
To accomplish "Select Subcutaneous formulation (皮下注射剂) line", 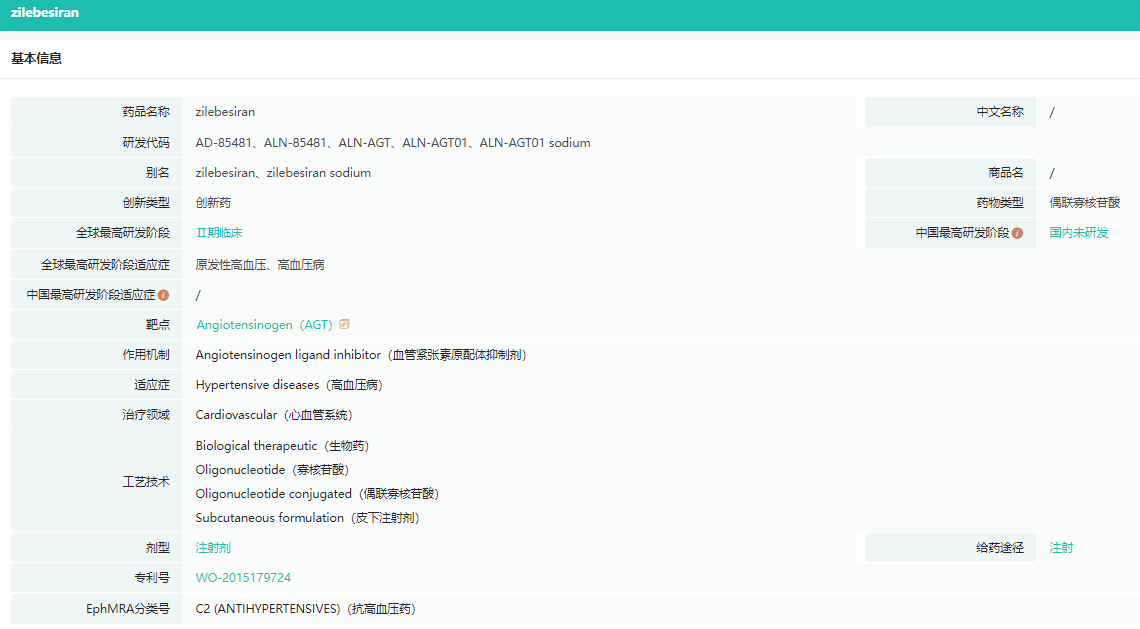I will (x=308, y=518).
